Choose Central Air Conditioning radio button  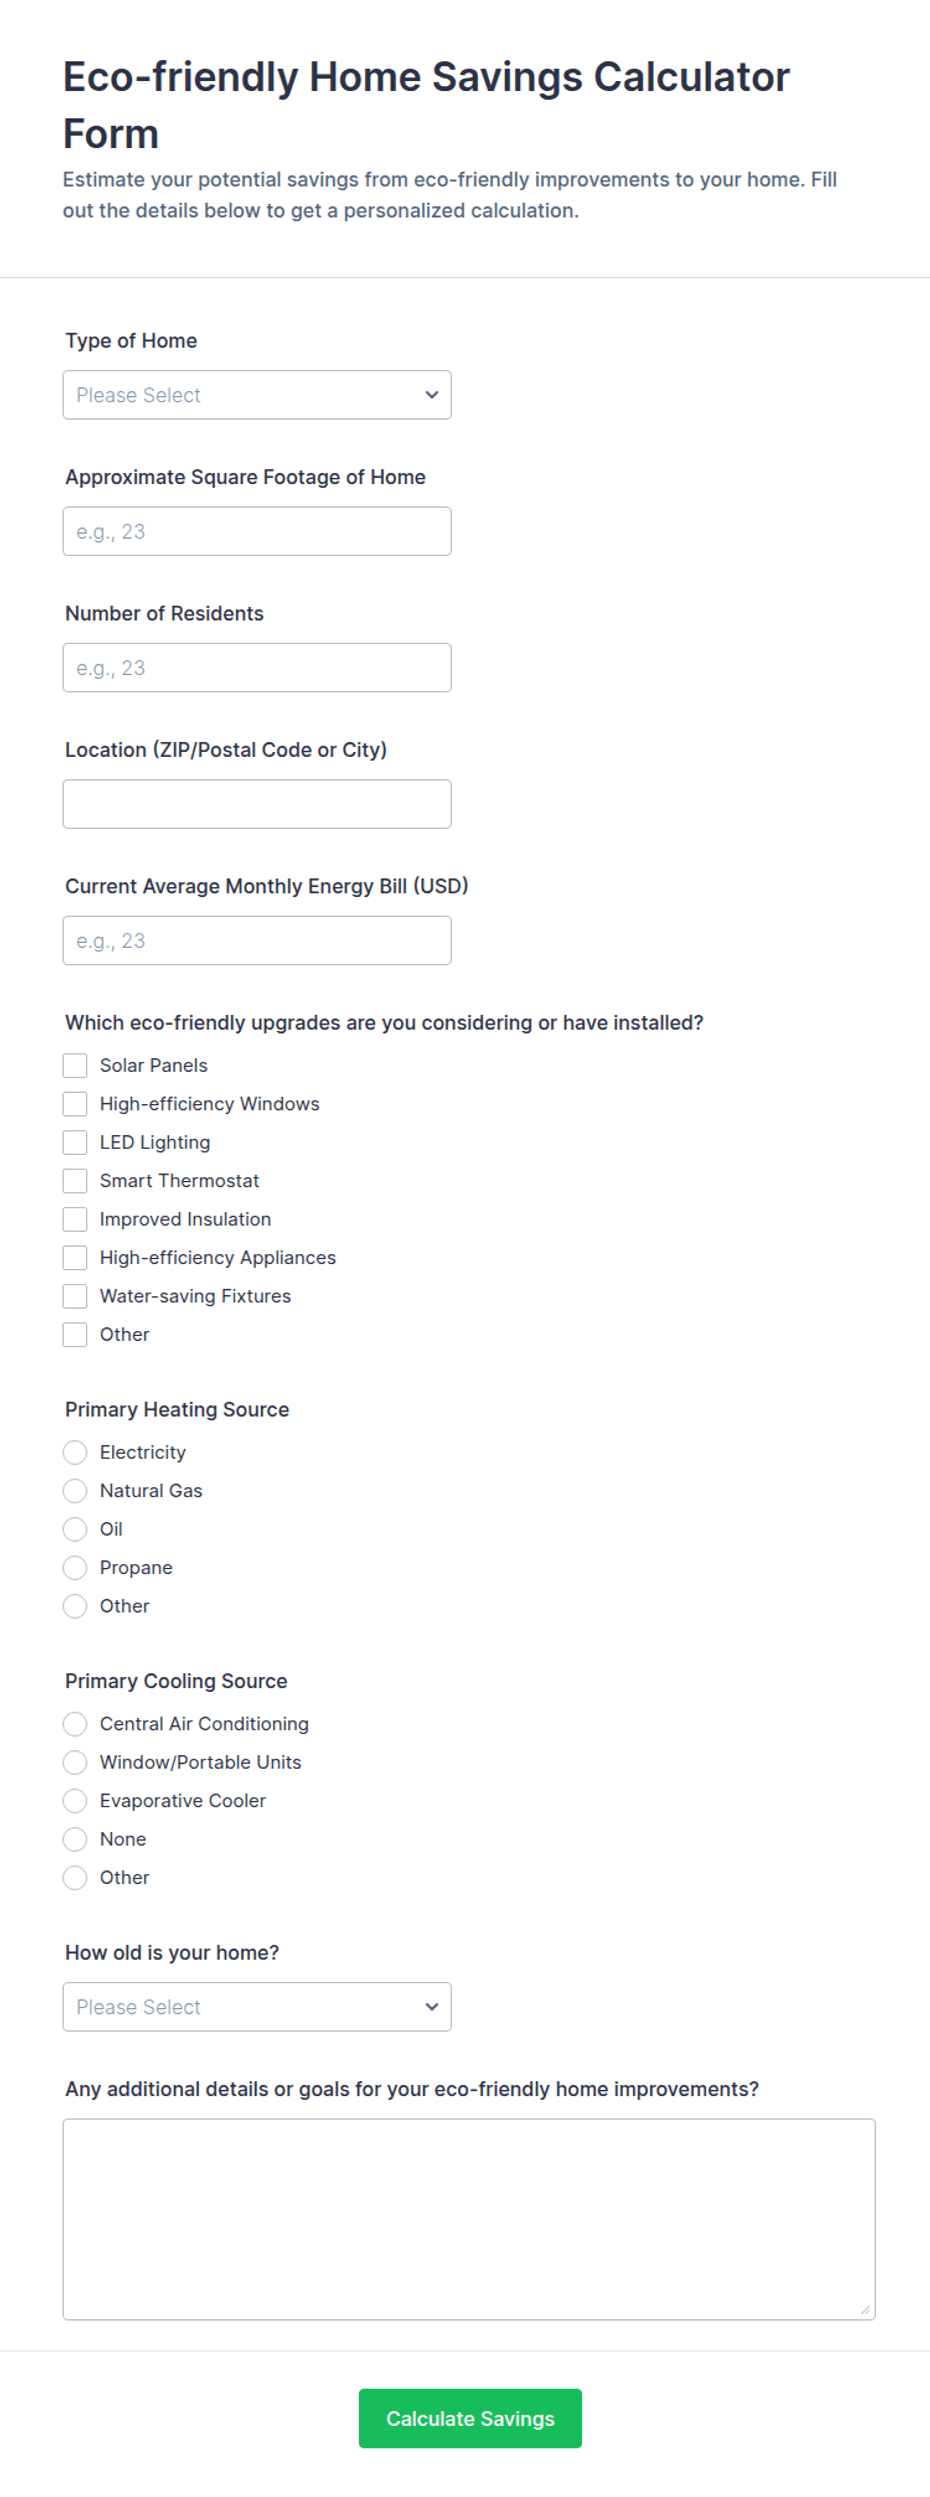pos(75,1724)
